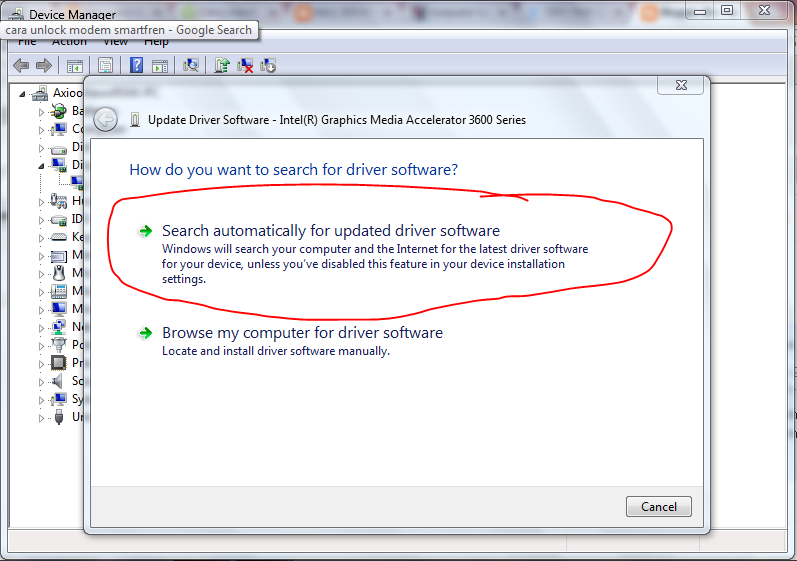This screenshot has width=797, height=561.
Task: Click the Cancel button in driver dialog
Action: point(659,506)
